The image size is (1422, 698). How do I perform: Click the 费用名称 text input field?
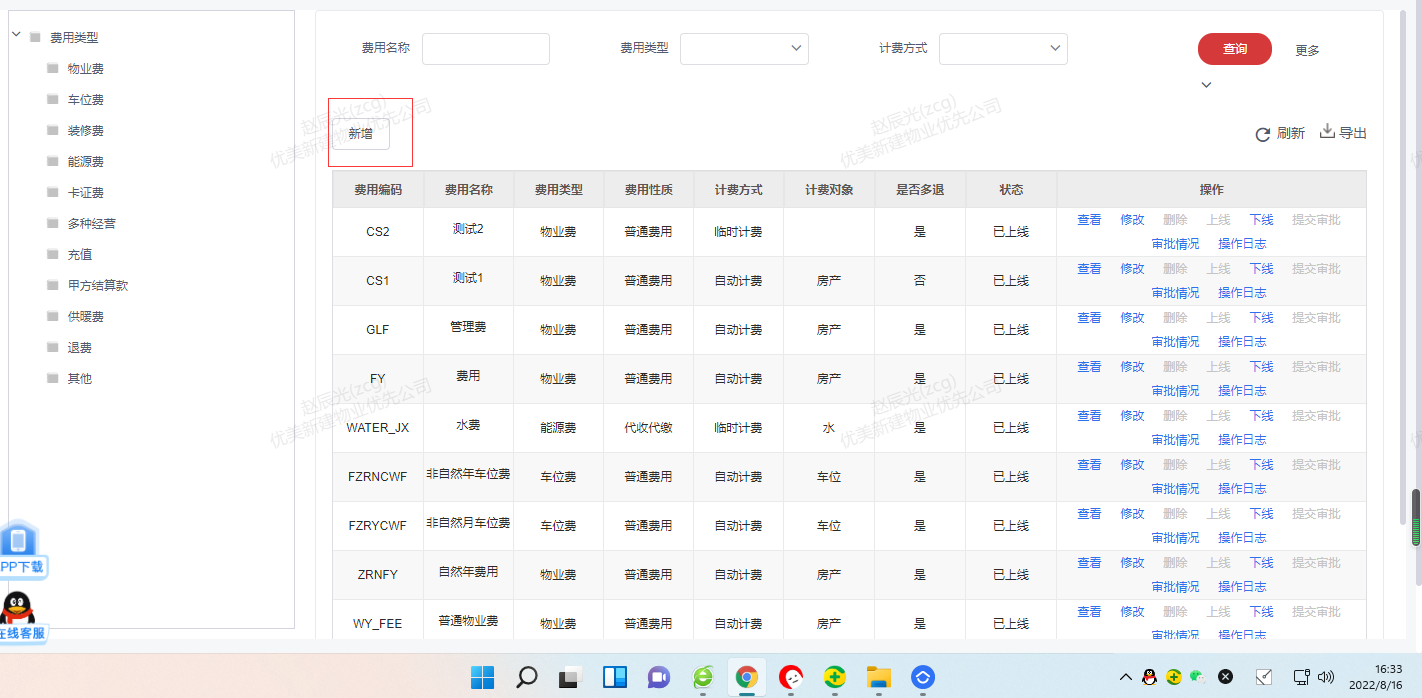click(486, 48)
